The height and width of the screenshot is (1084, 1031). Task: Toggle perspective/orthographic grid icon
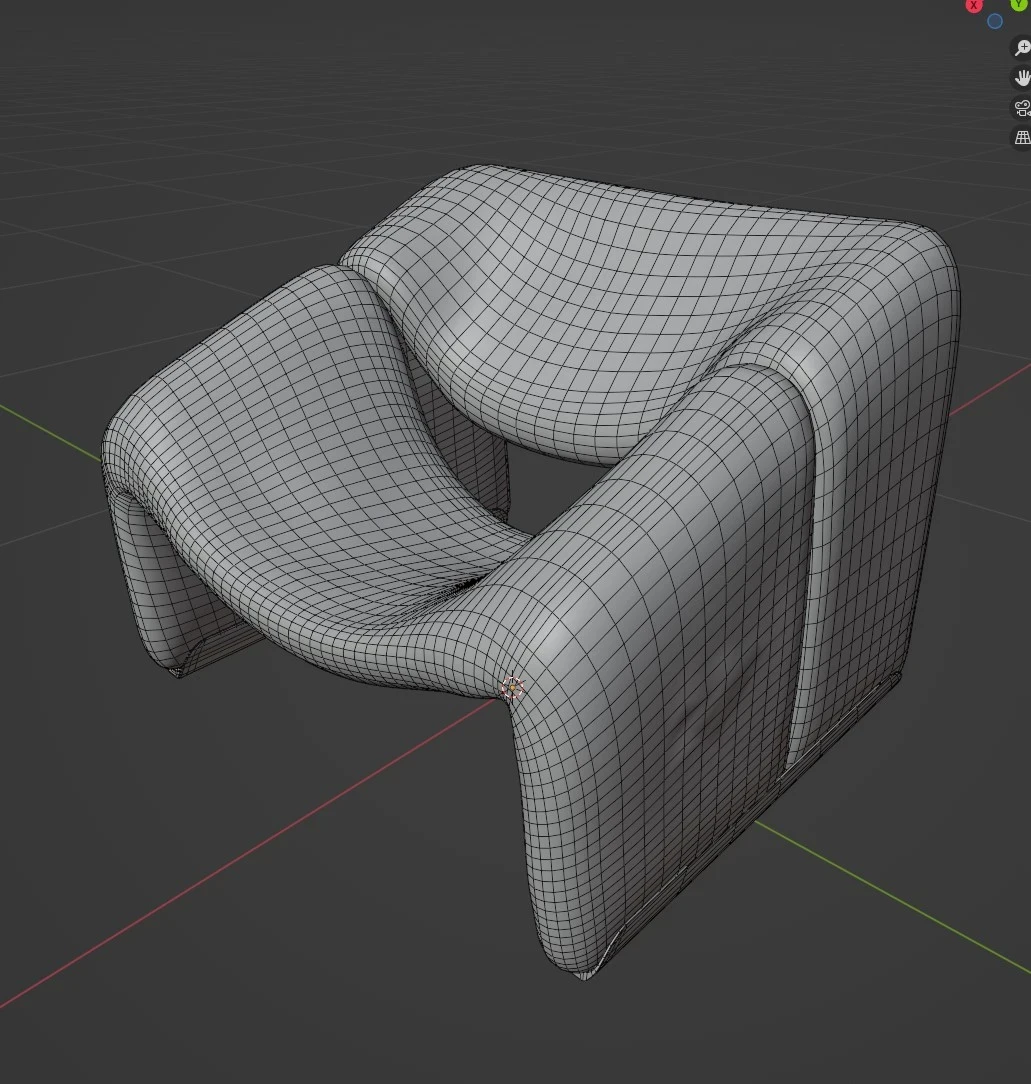[1021, 137]
